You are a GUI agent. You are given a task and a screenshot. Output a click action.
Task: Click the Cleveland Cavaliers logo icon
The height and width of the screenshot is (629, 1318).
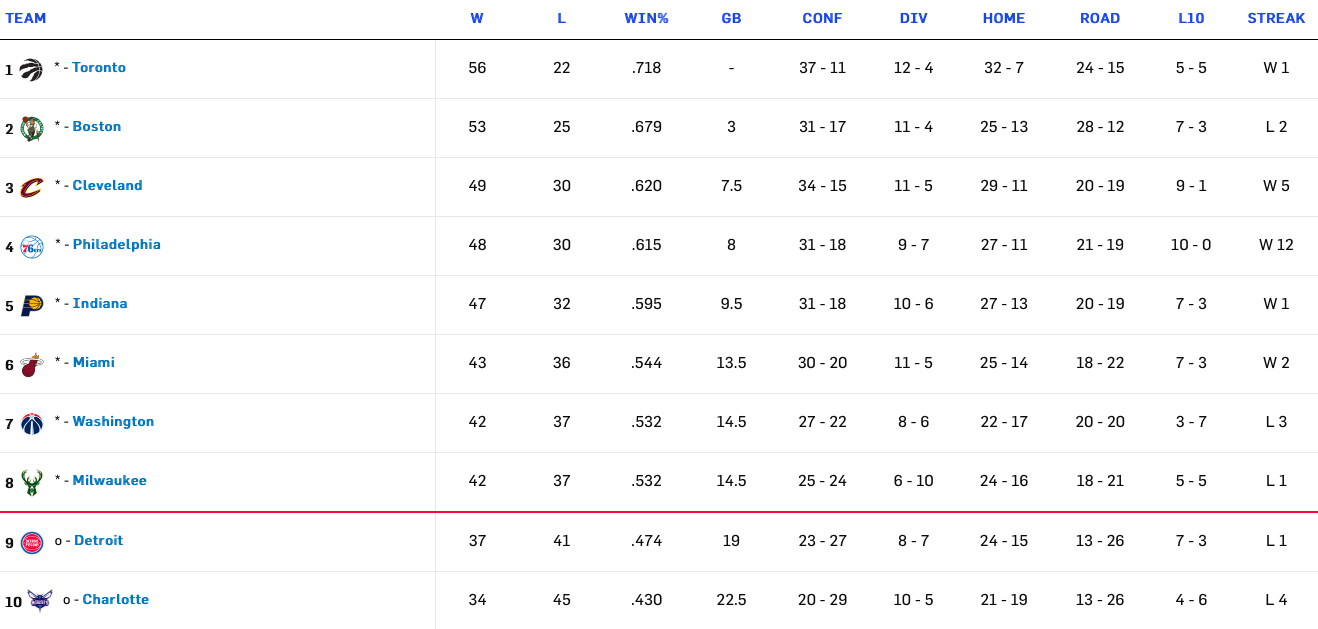(31, 187)
